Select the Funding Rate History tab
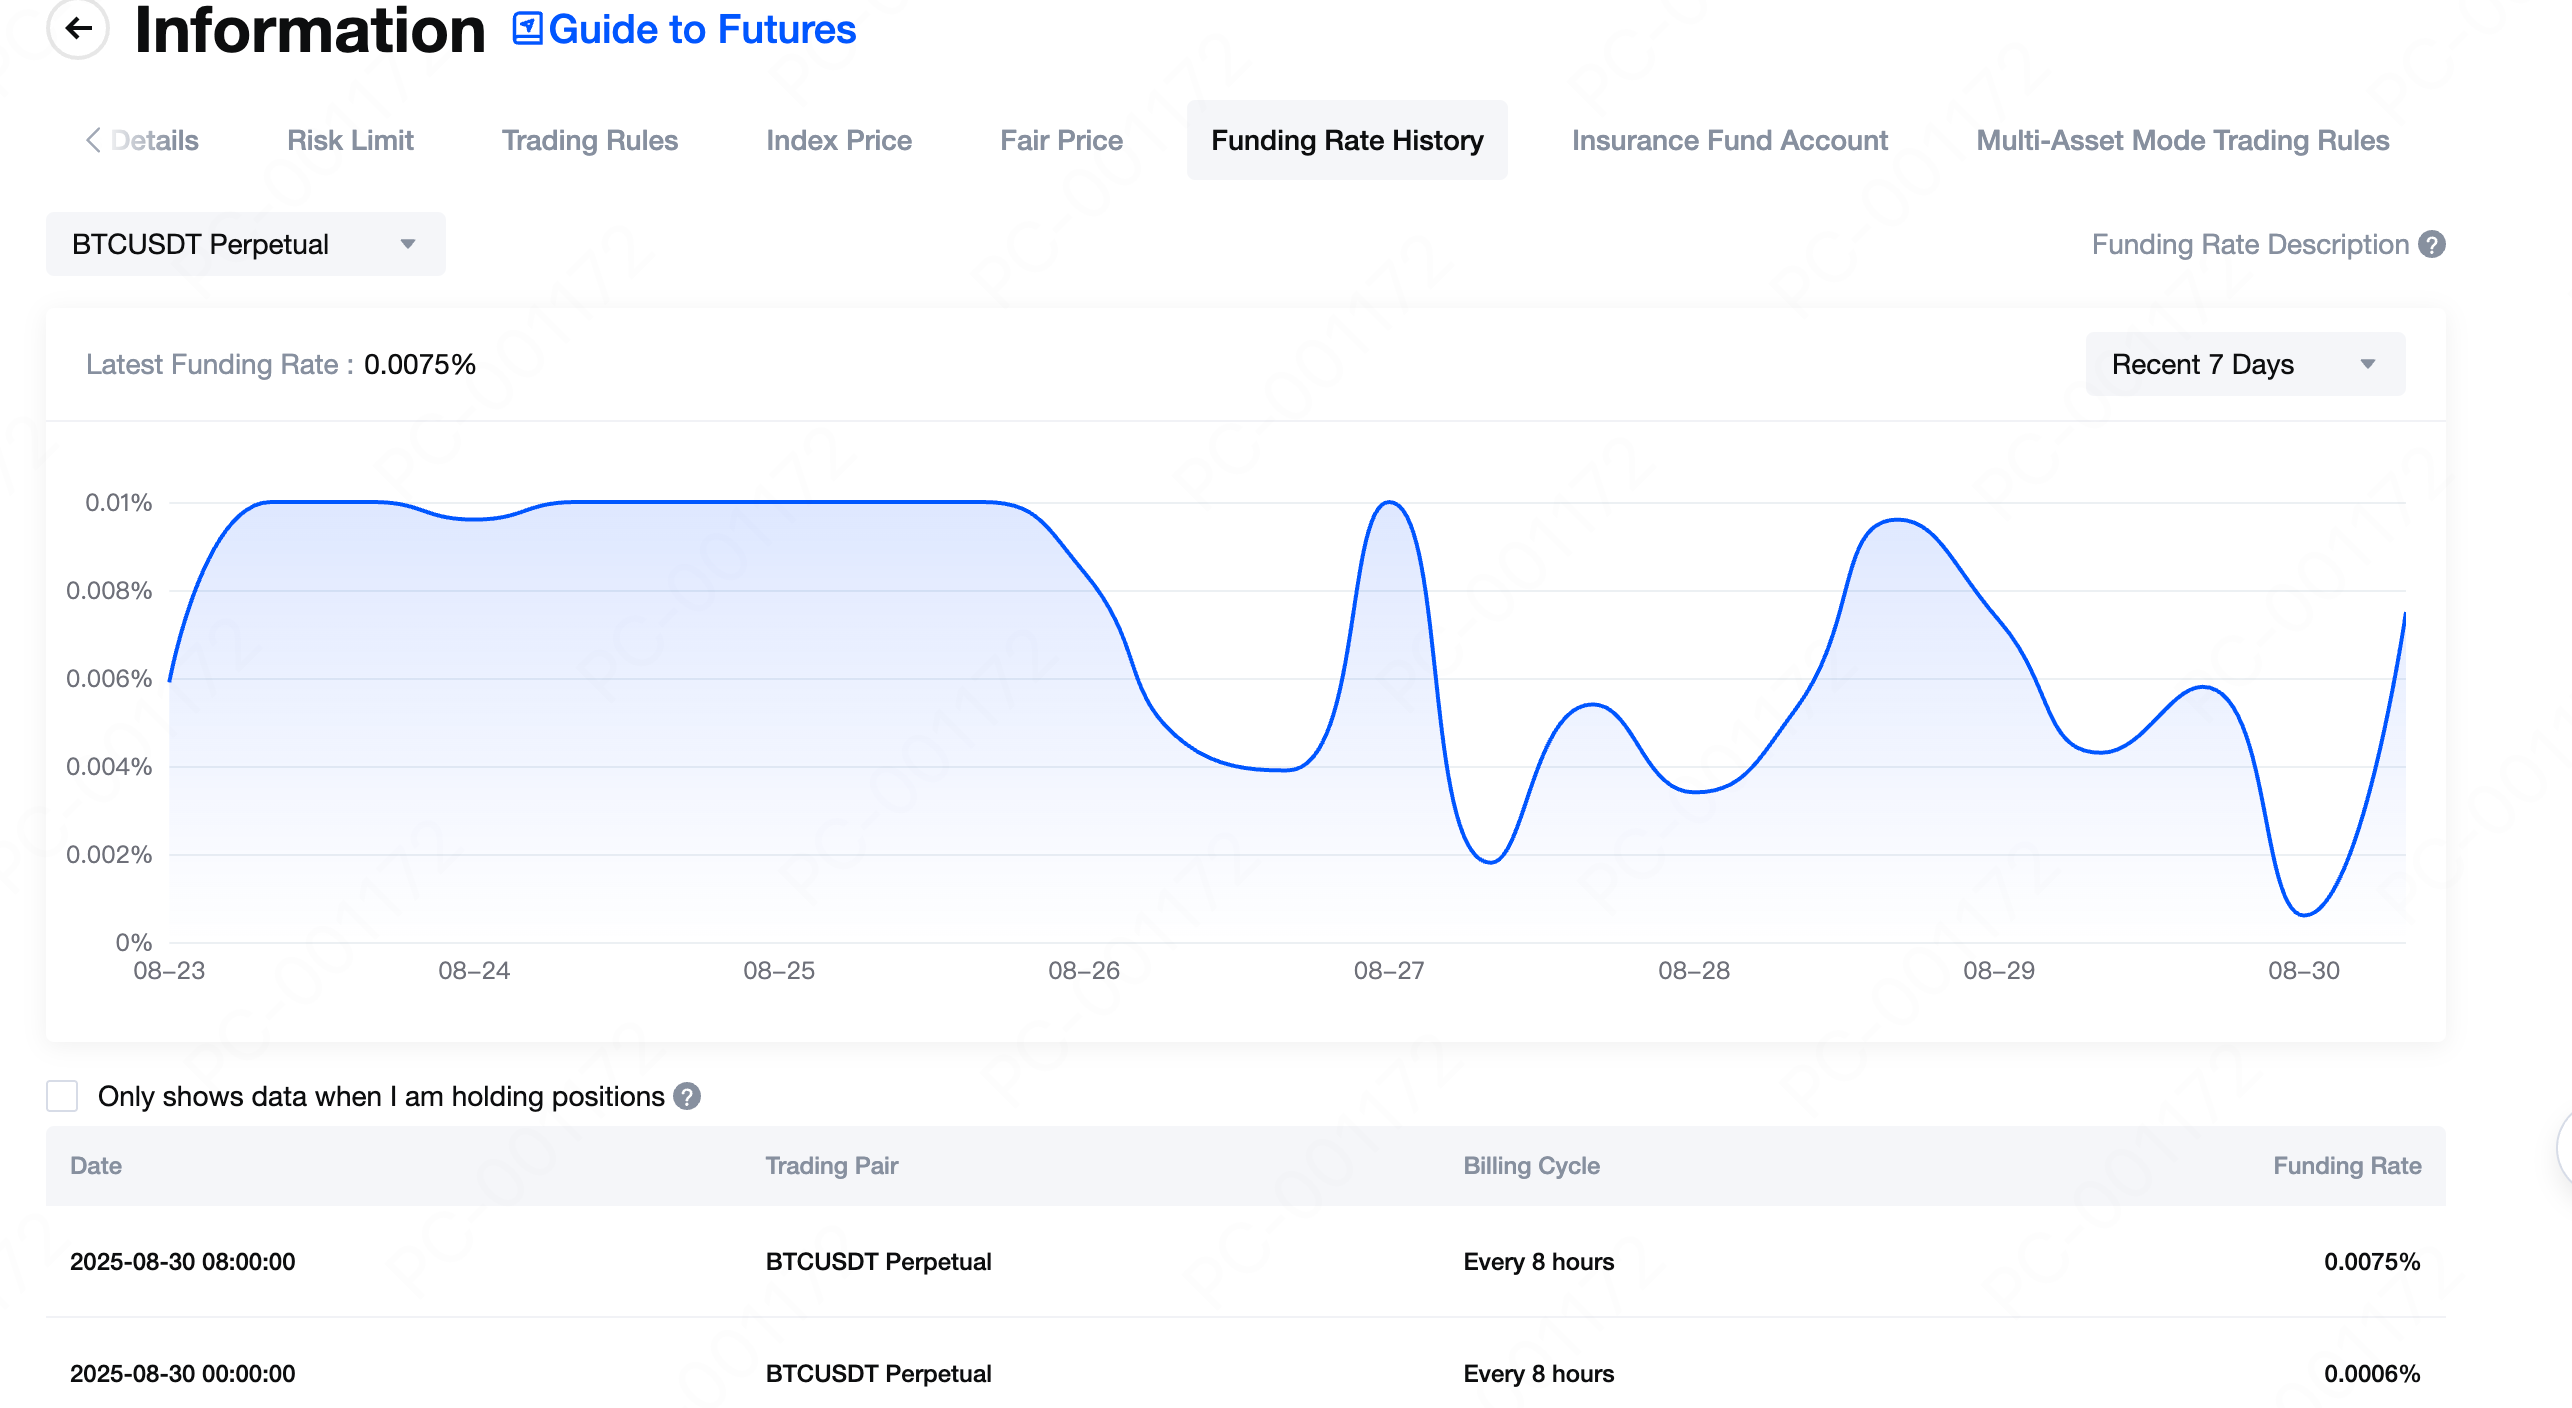 pos(1347,141)
